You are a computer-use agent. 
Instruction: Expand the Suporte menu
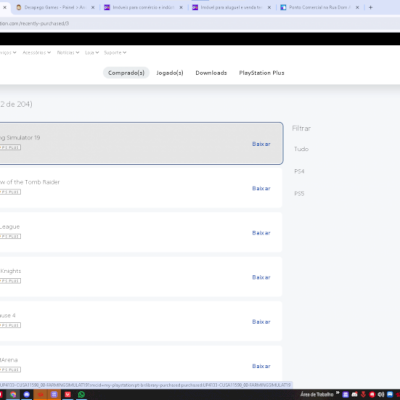[115, 53]
